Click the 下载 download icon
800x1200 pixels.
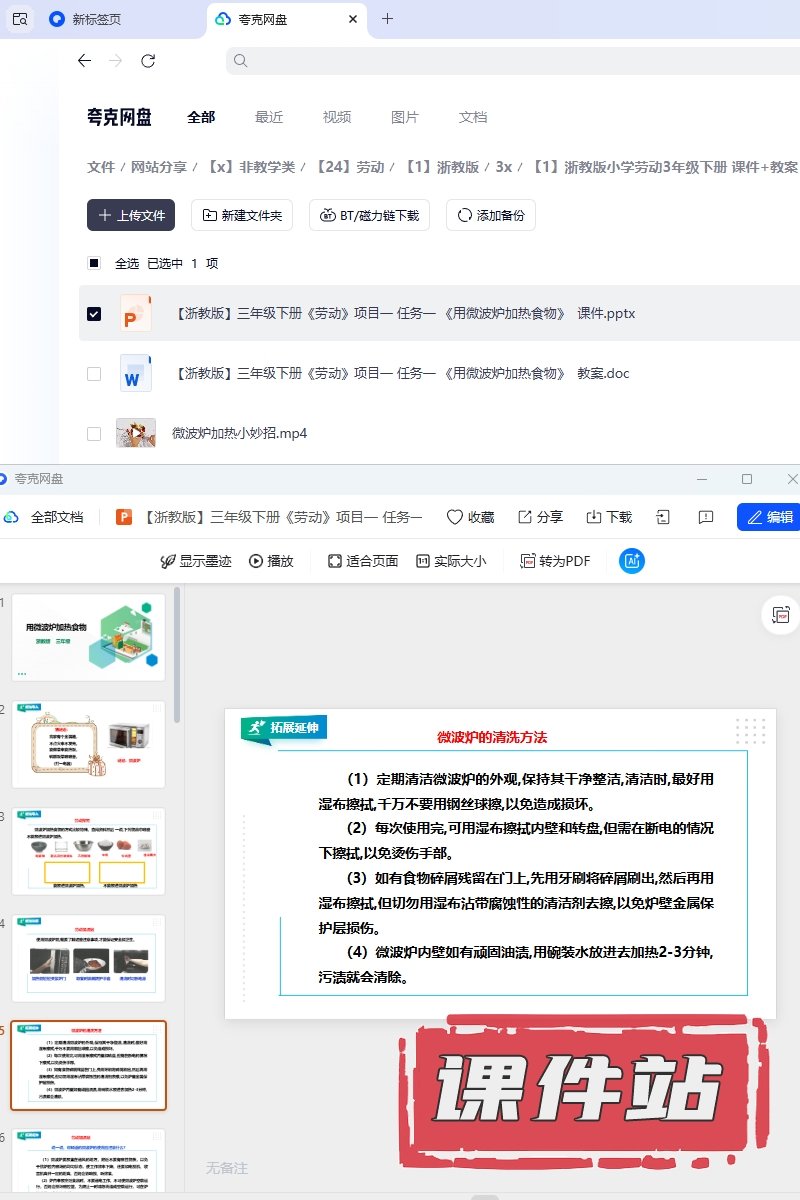point(609,517)
